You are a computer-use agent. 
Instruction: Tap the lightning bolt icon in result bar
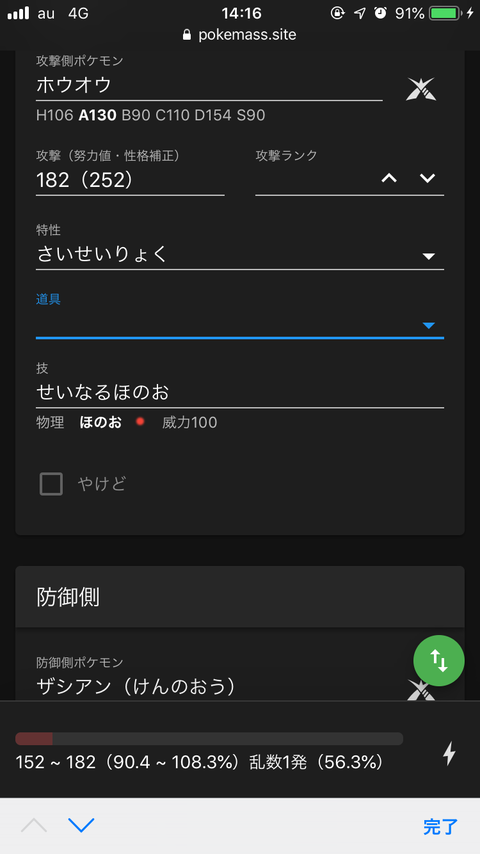click(x=449, y=754)
